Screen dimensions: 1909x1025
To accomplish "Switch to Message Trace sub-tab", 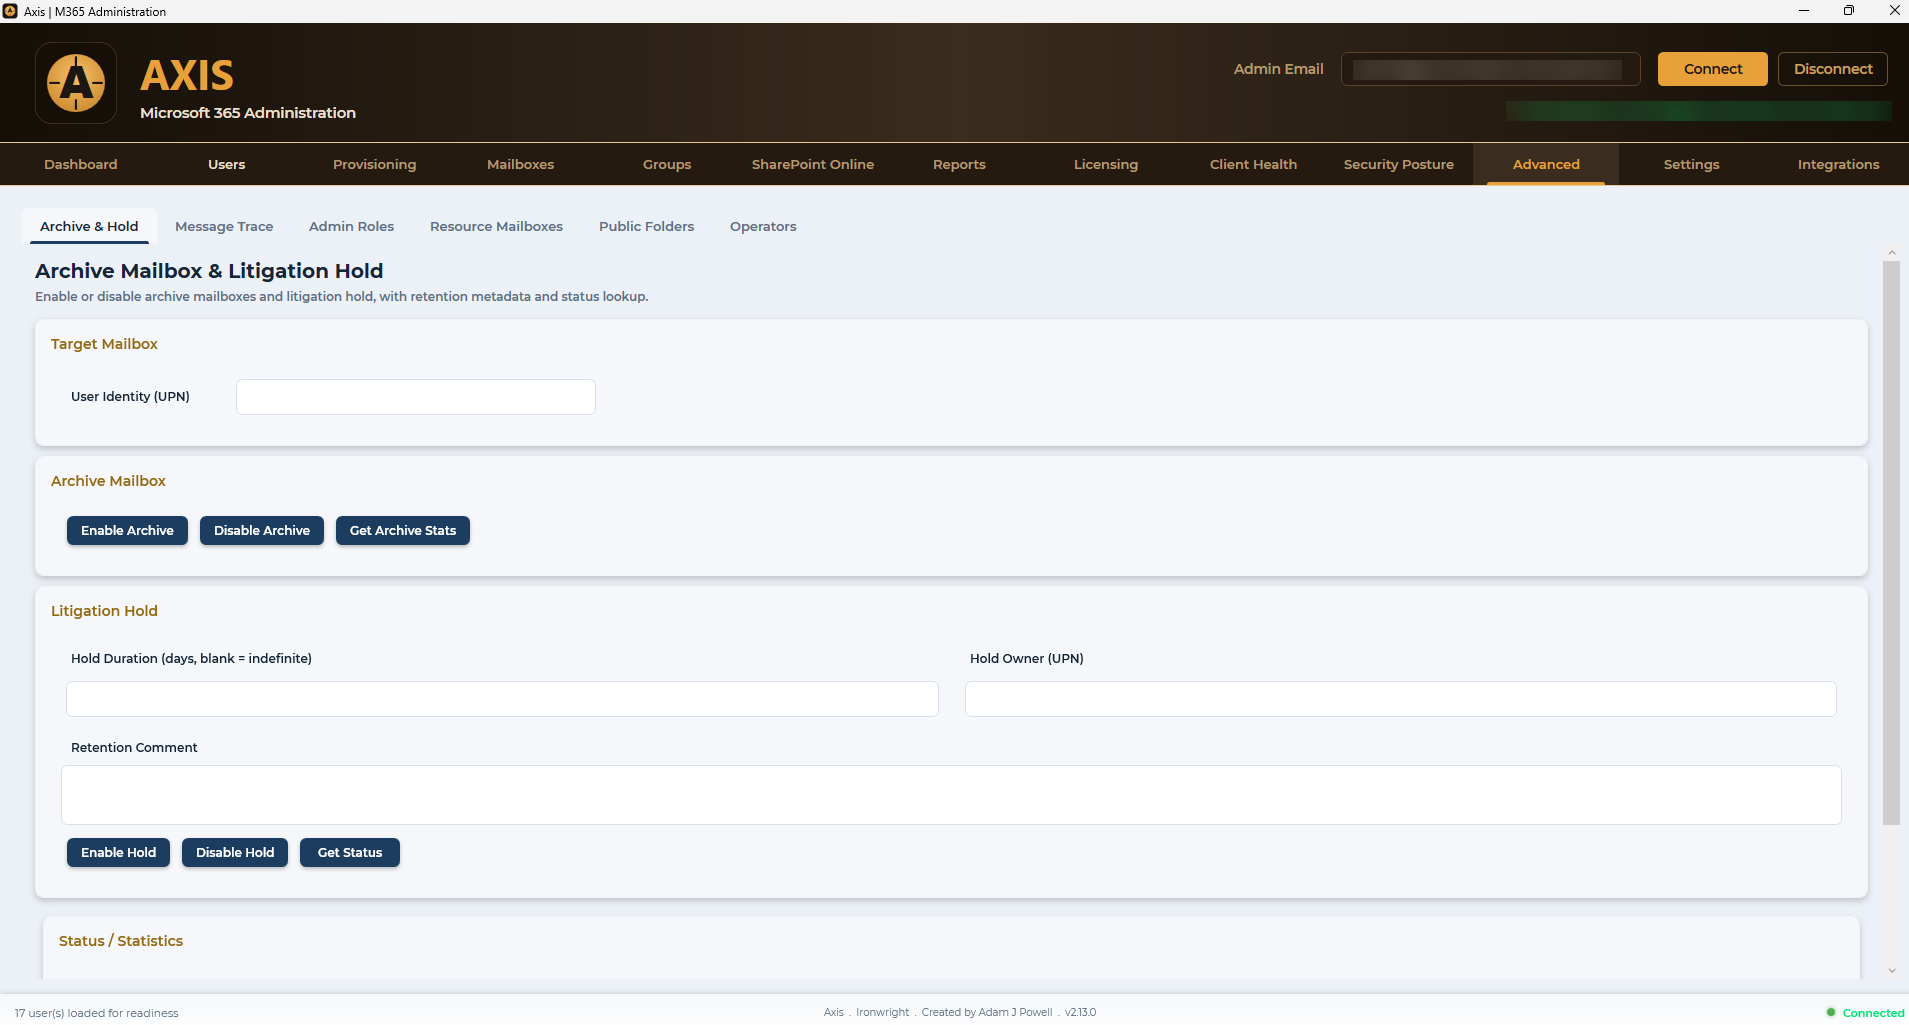I will tap(224, 226).
